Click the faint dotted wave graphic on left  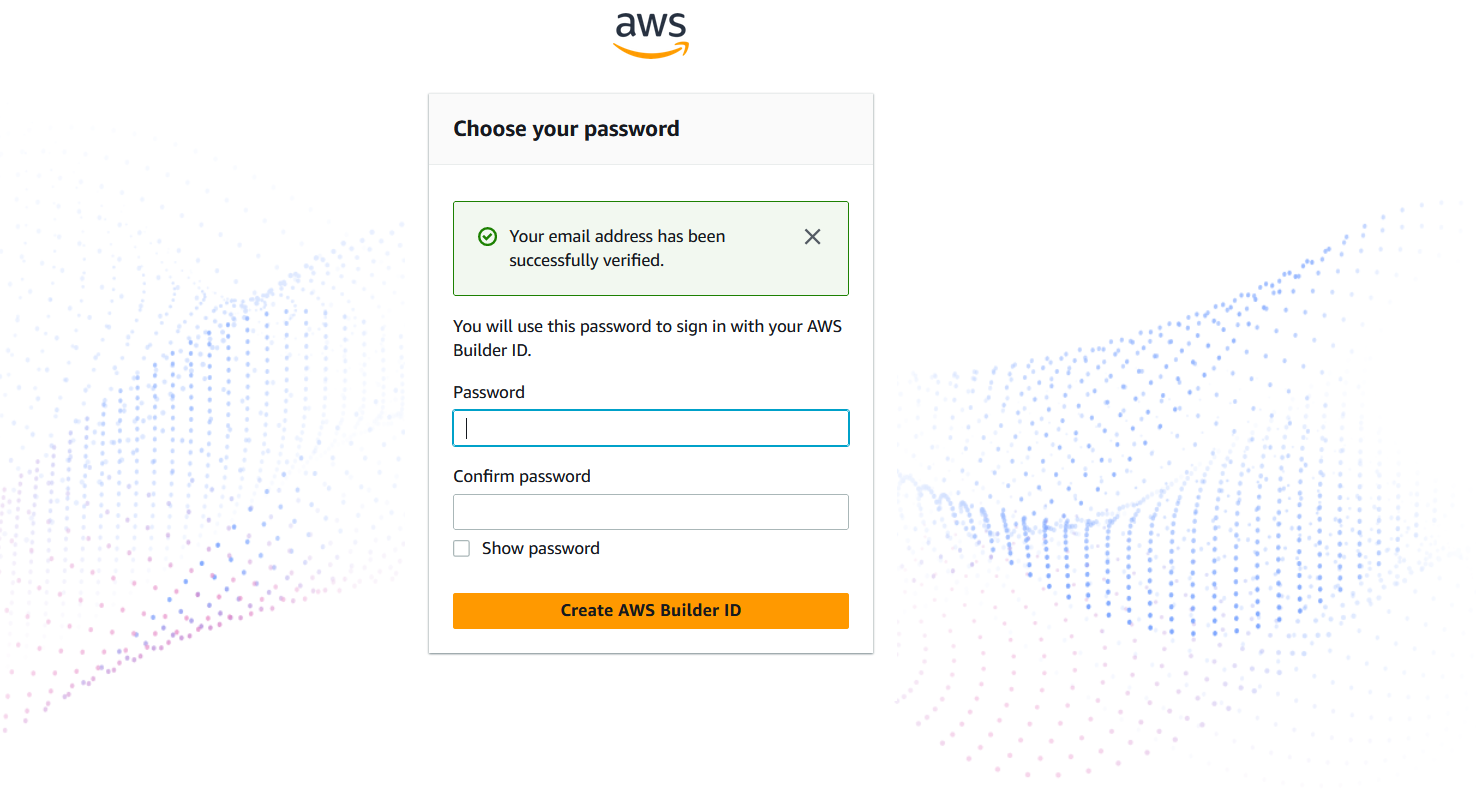point(200,400)
